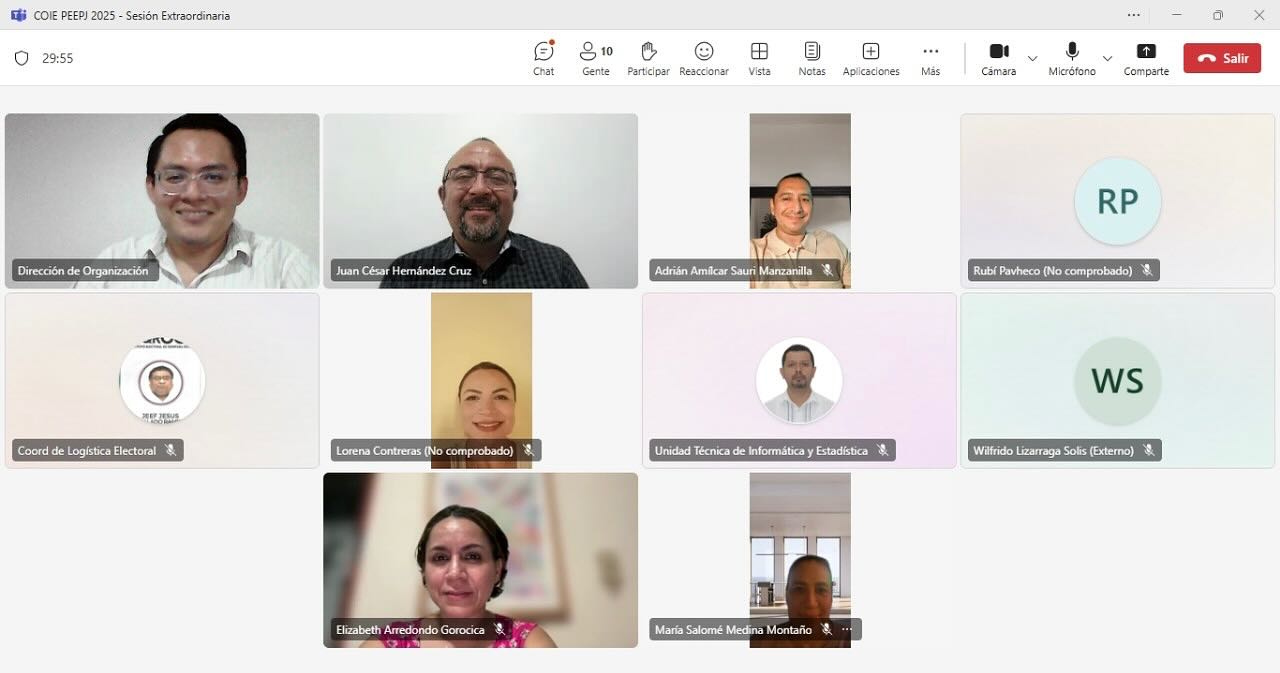Show the Gente participants list
Screen dimensions: 1280x673
pyautogui.click(x=595, y=58)
